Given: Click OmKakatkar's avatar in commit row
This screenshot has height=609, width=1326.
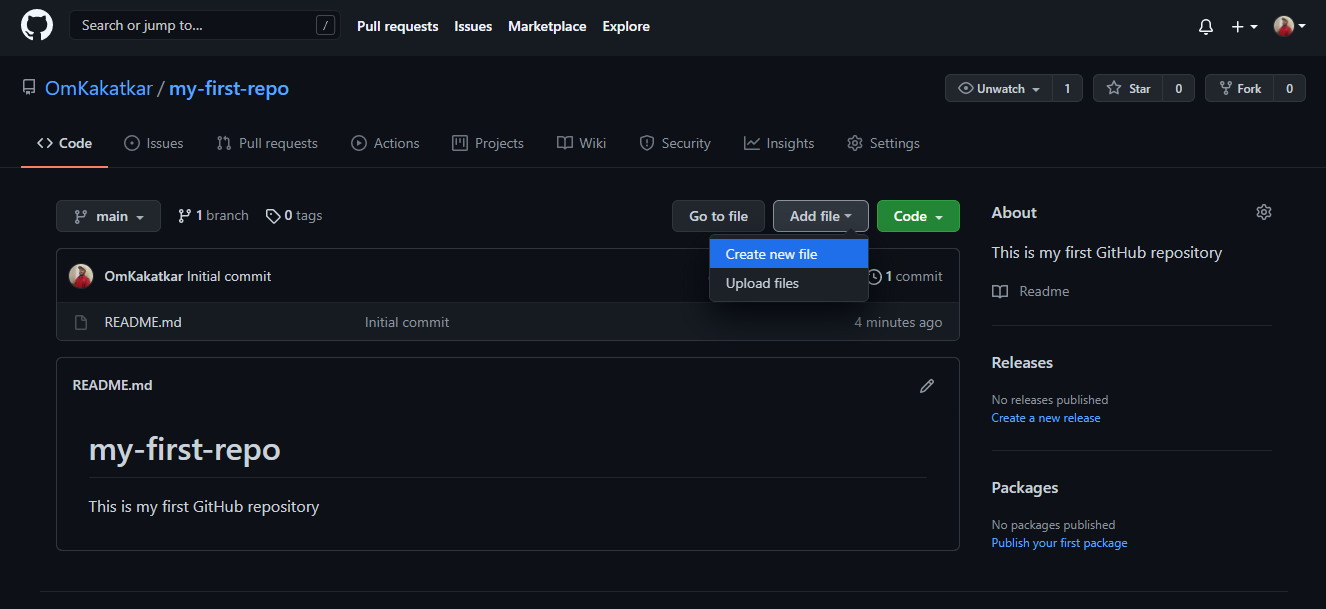Looking at the screenshot, I should coord(81,276).
